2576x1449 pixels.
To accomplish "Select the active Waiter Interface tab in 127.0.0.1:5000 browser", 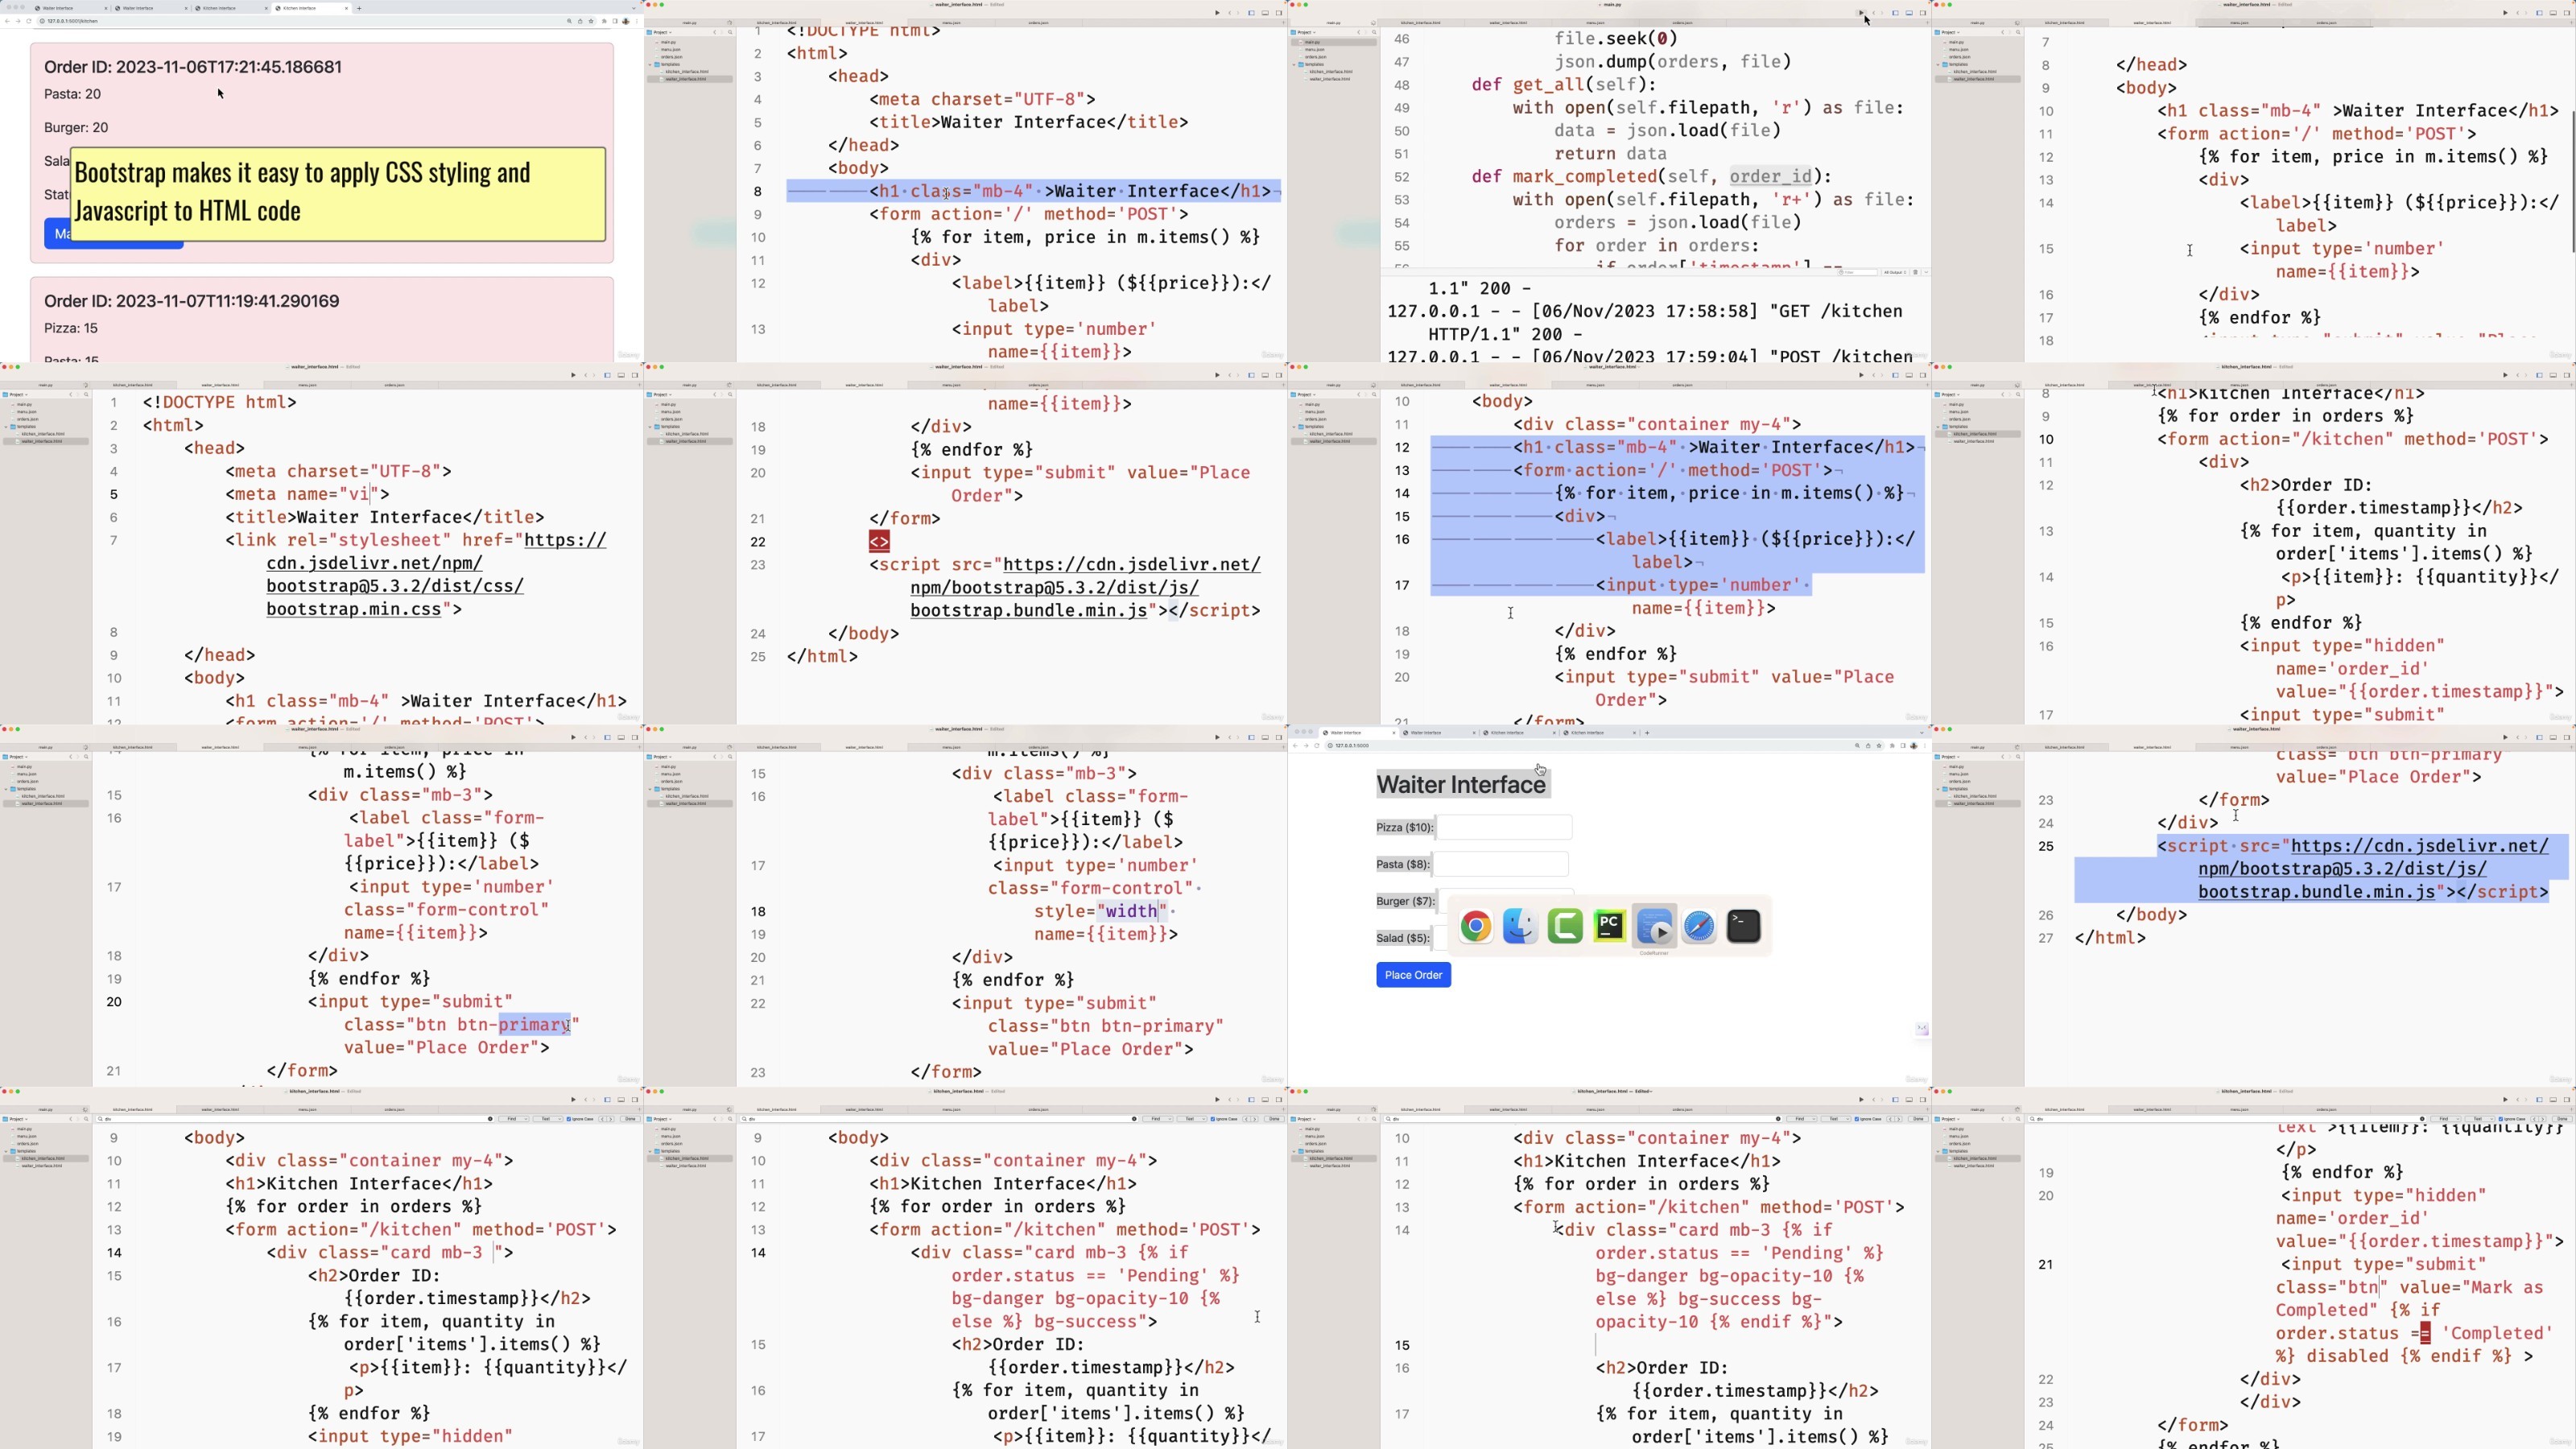I will pos(1358,733).
